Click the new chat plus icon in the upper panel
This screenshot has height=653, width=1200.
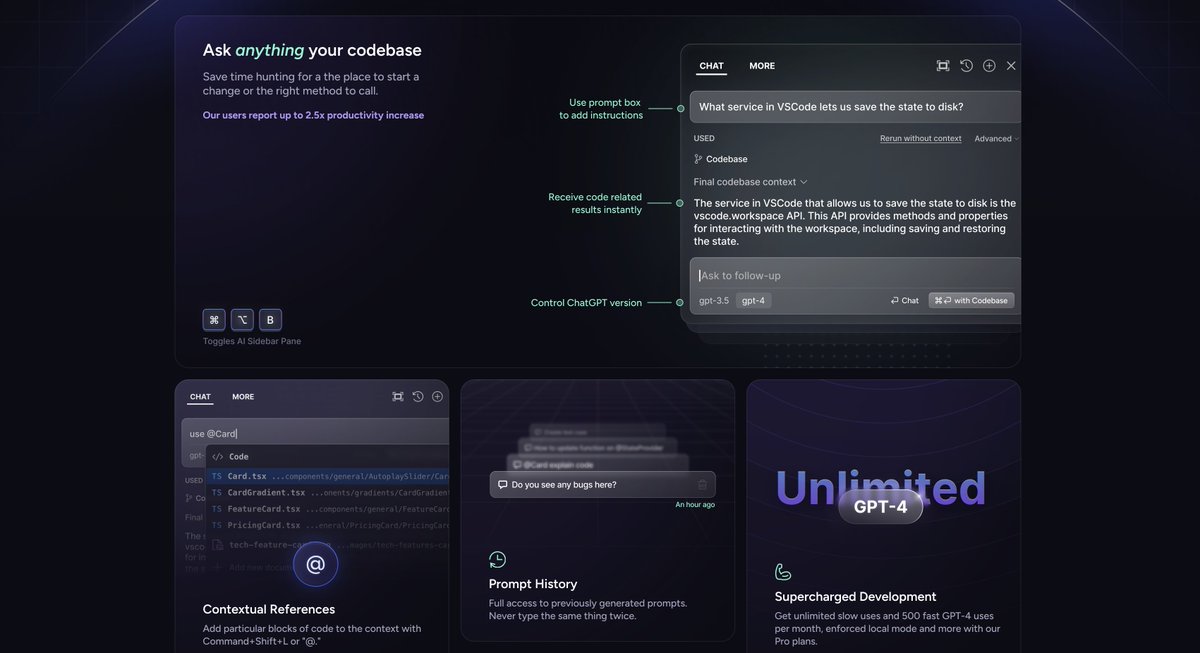(x=989, y=66)
